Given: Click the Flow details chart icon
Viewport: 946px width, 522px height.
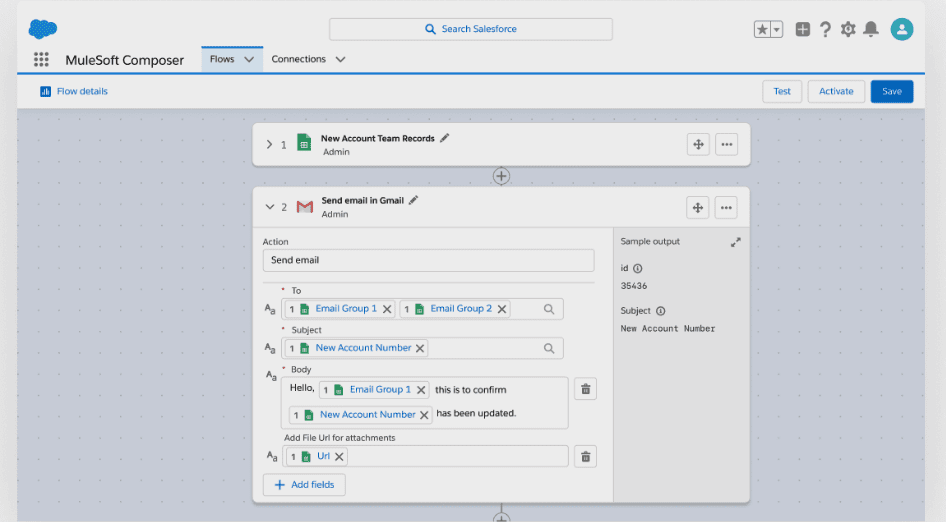Looking at the screenshot, I should point(45,91).
